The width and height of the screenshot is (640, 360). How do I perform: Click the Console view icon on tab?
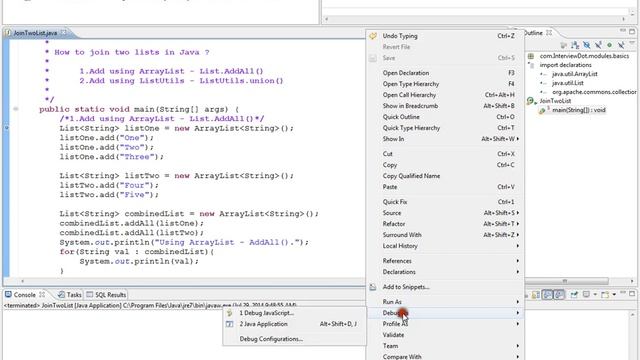(x=8, y=294)
